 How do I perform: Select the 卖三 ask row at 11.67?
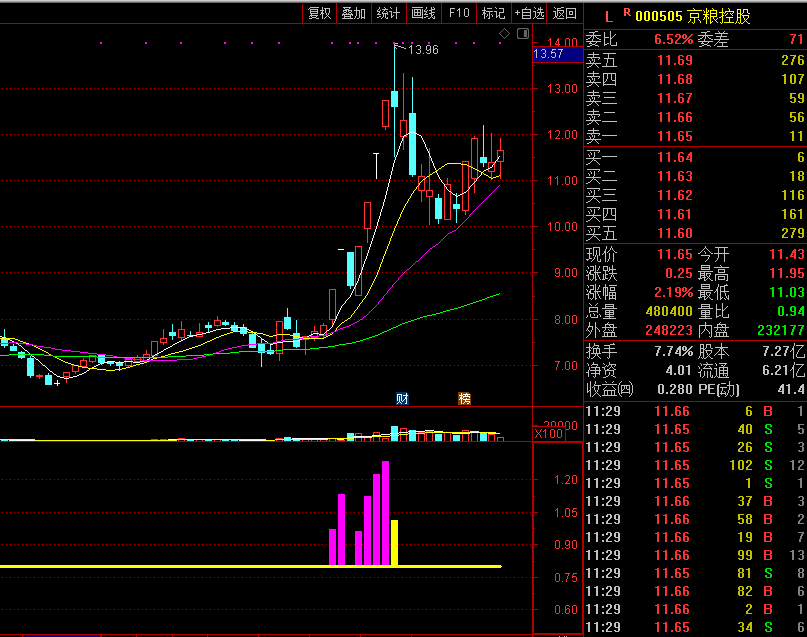695,98
